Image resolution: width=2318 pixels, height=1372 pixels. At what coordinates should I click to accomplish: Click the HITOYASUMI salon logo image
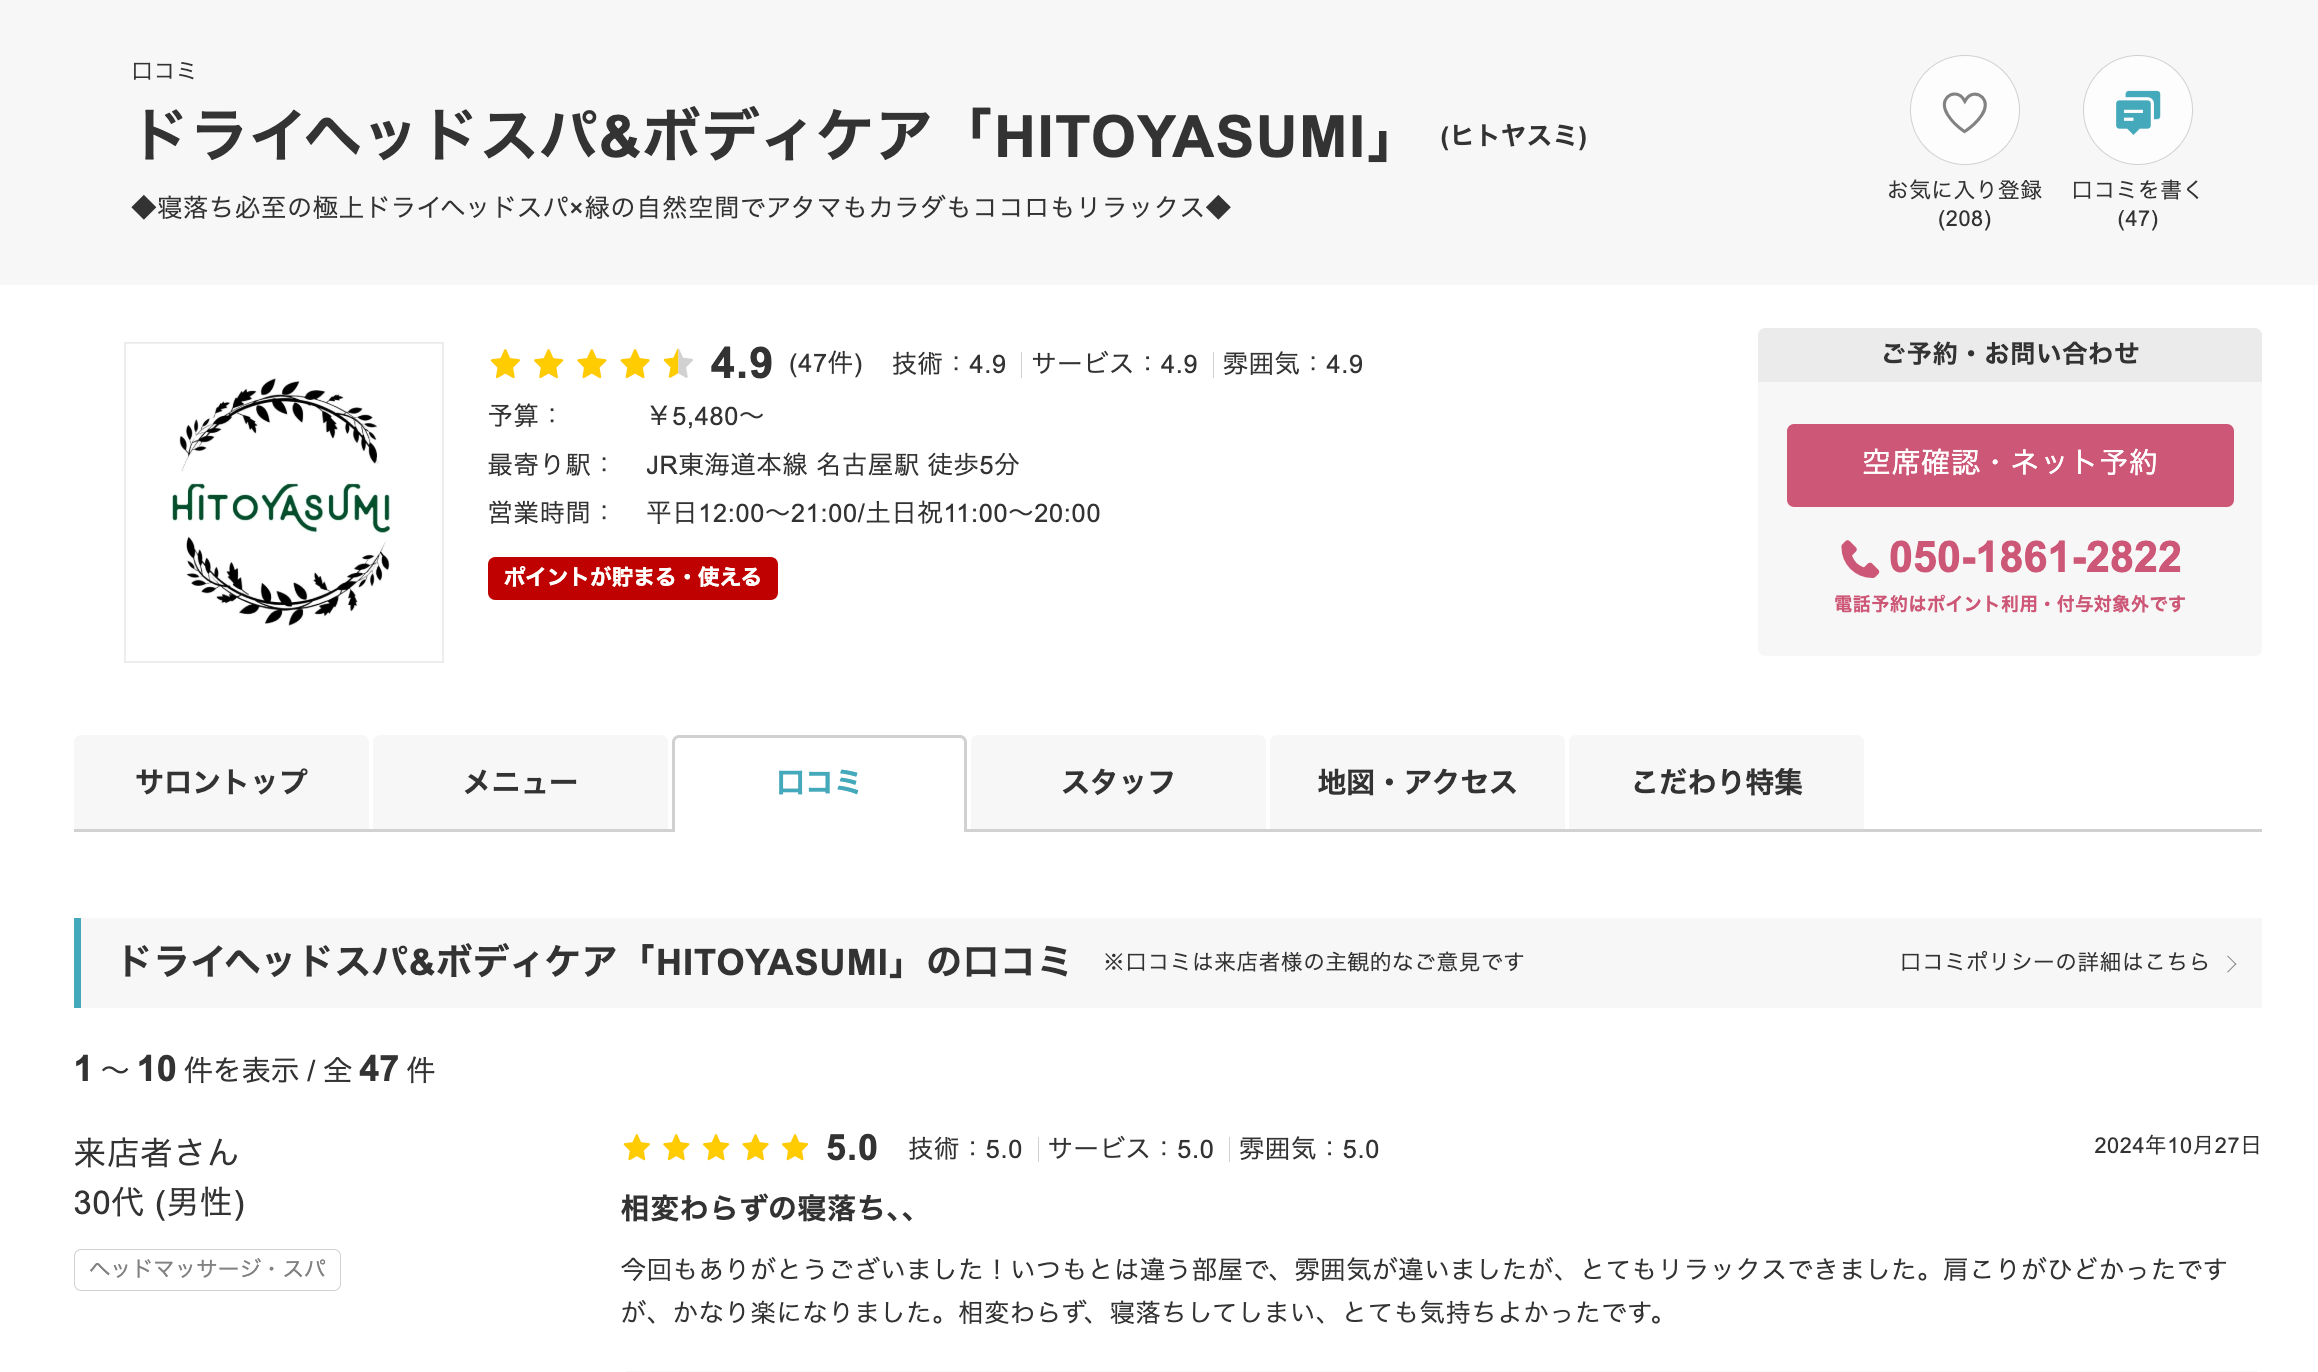pos(284,502)
